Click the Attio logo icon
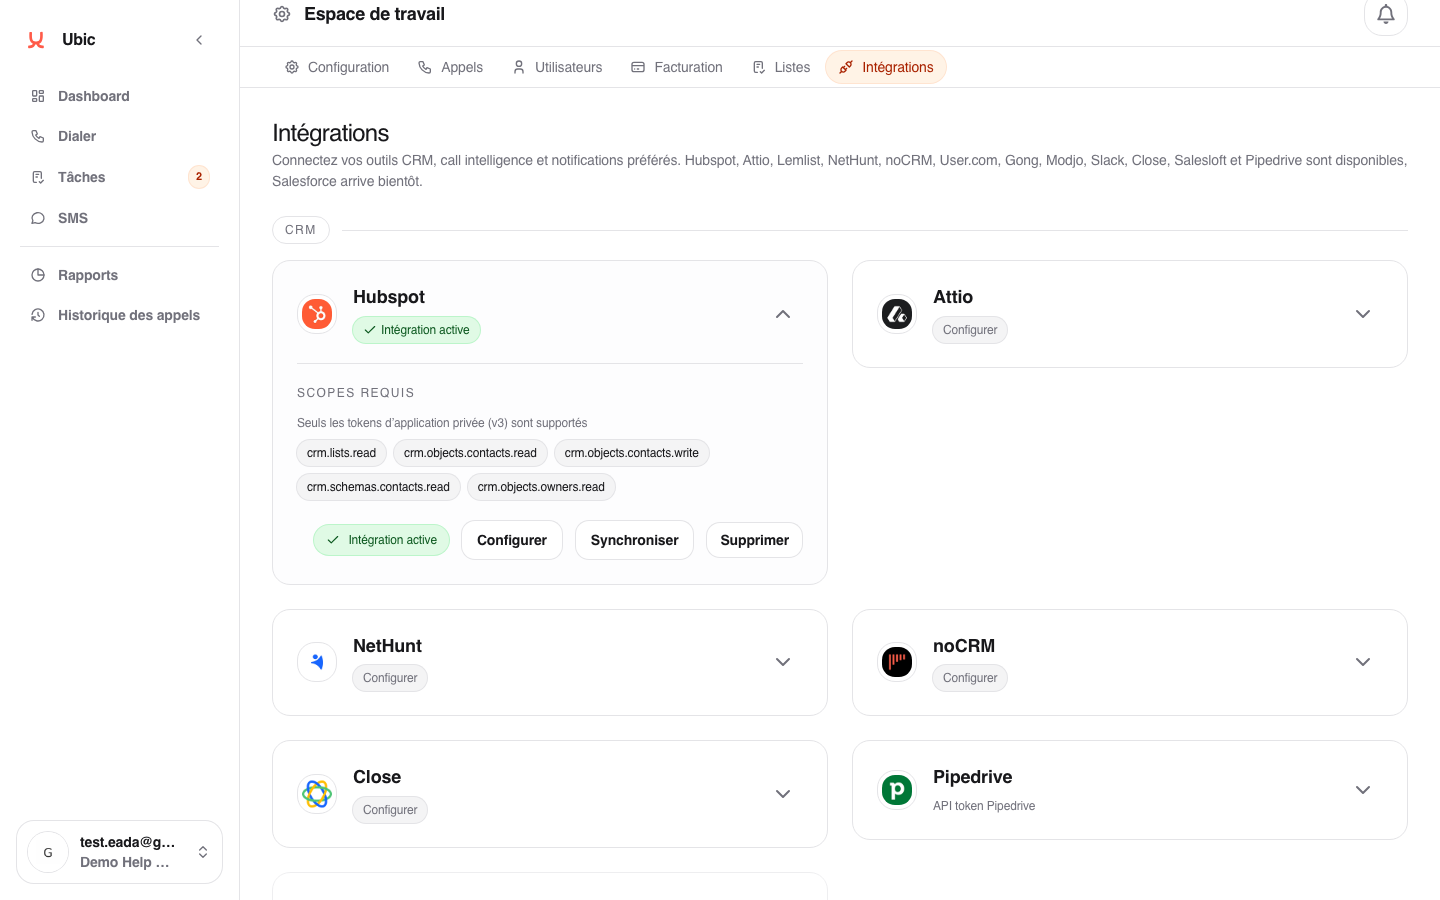 click(897, 314)
